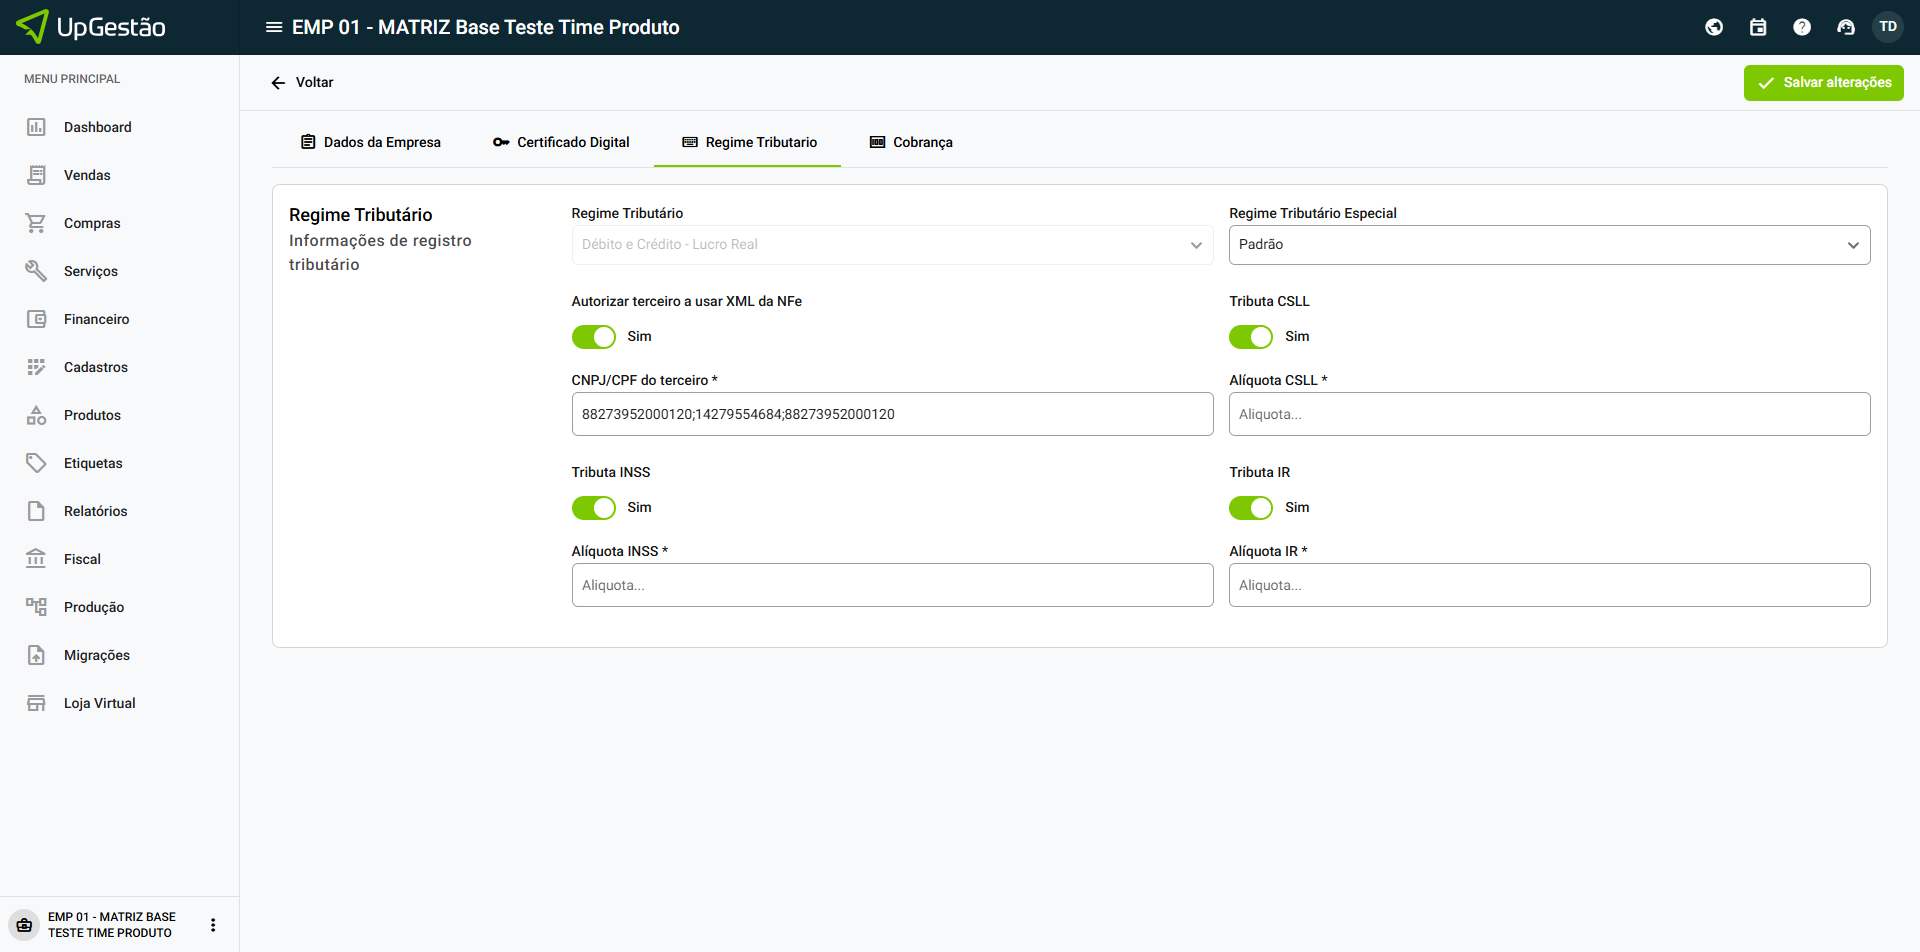Screen dimensions: 1920x952
Task: Switch to the Certificado Digital tab
Action: [x=561, y=142]
